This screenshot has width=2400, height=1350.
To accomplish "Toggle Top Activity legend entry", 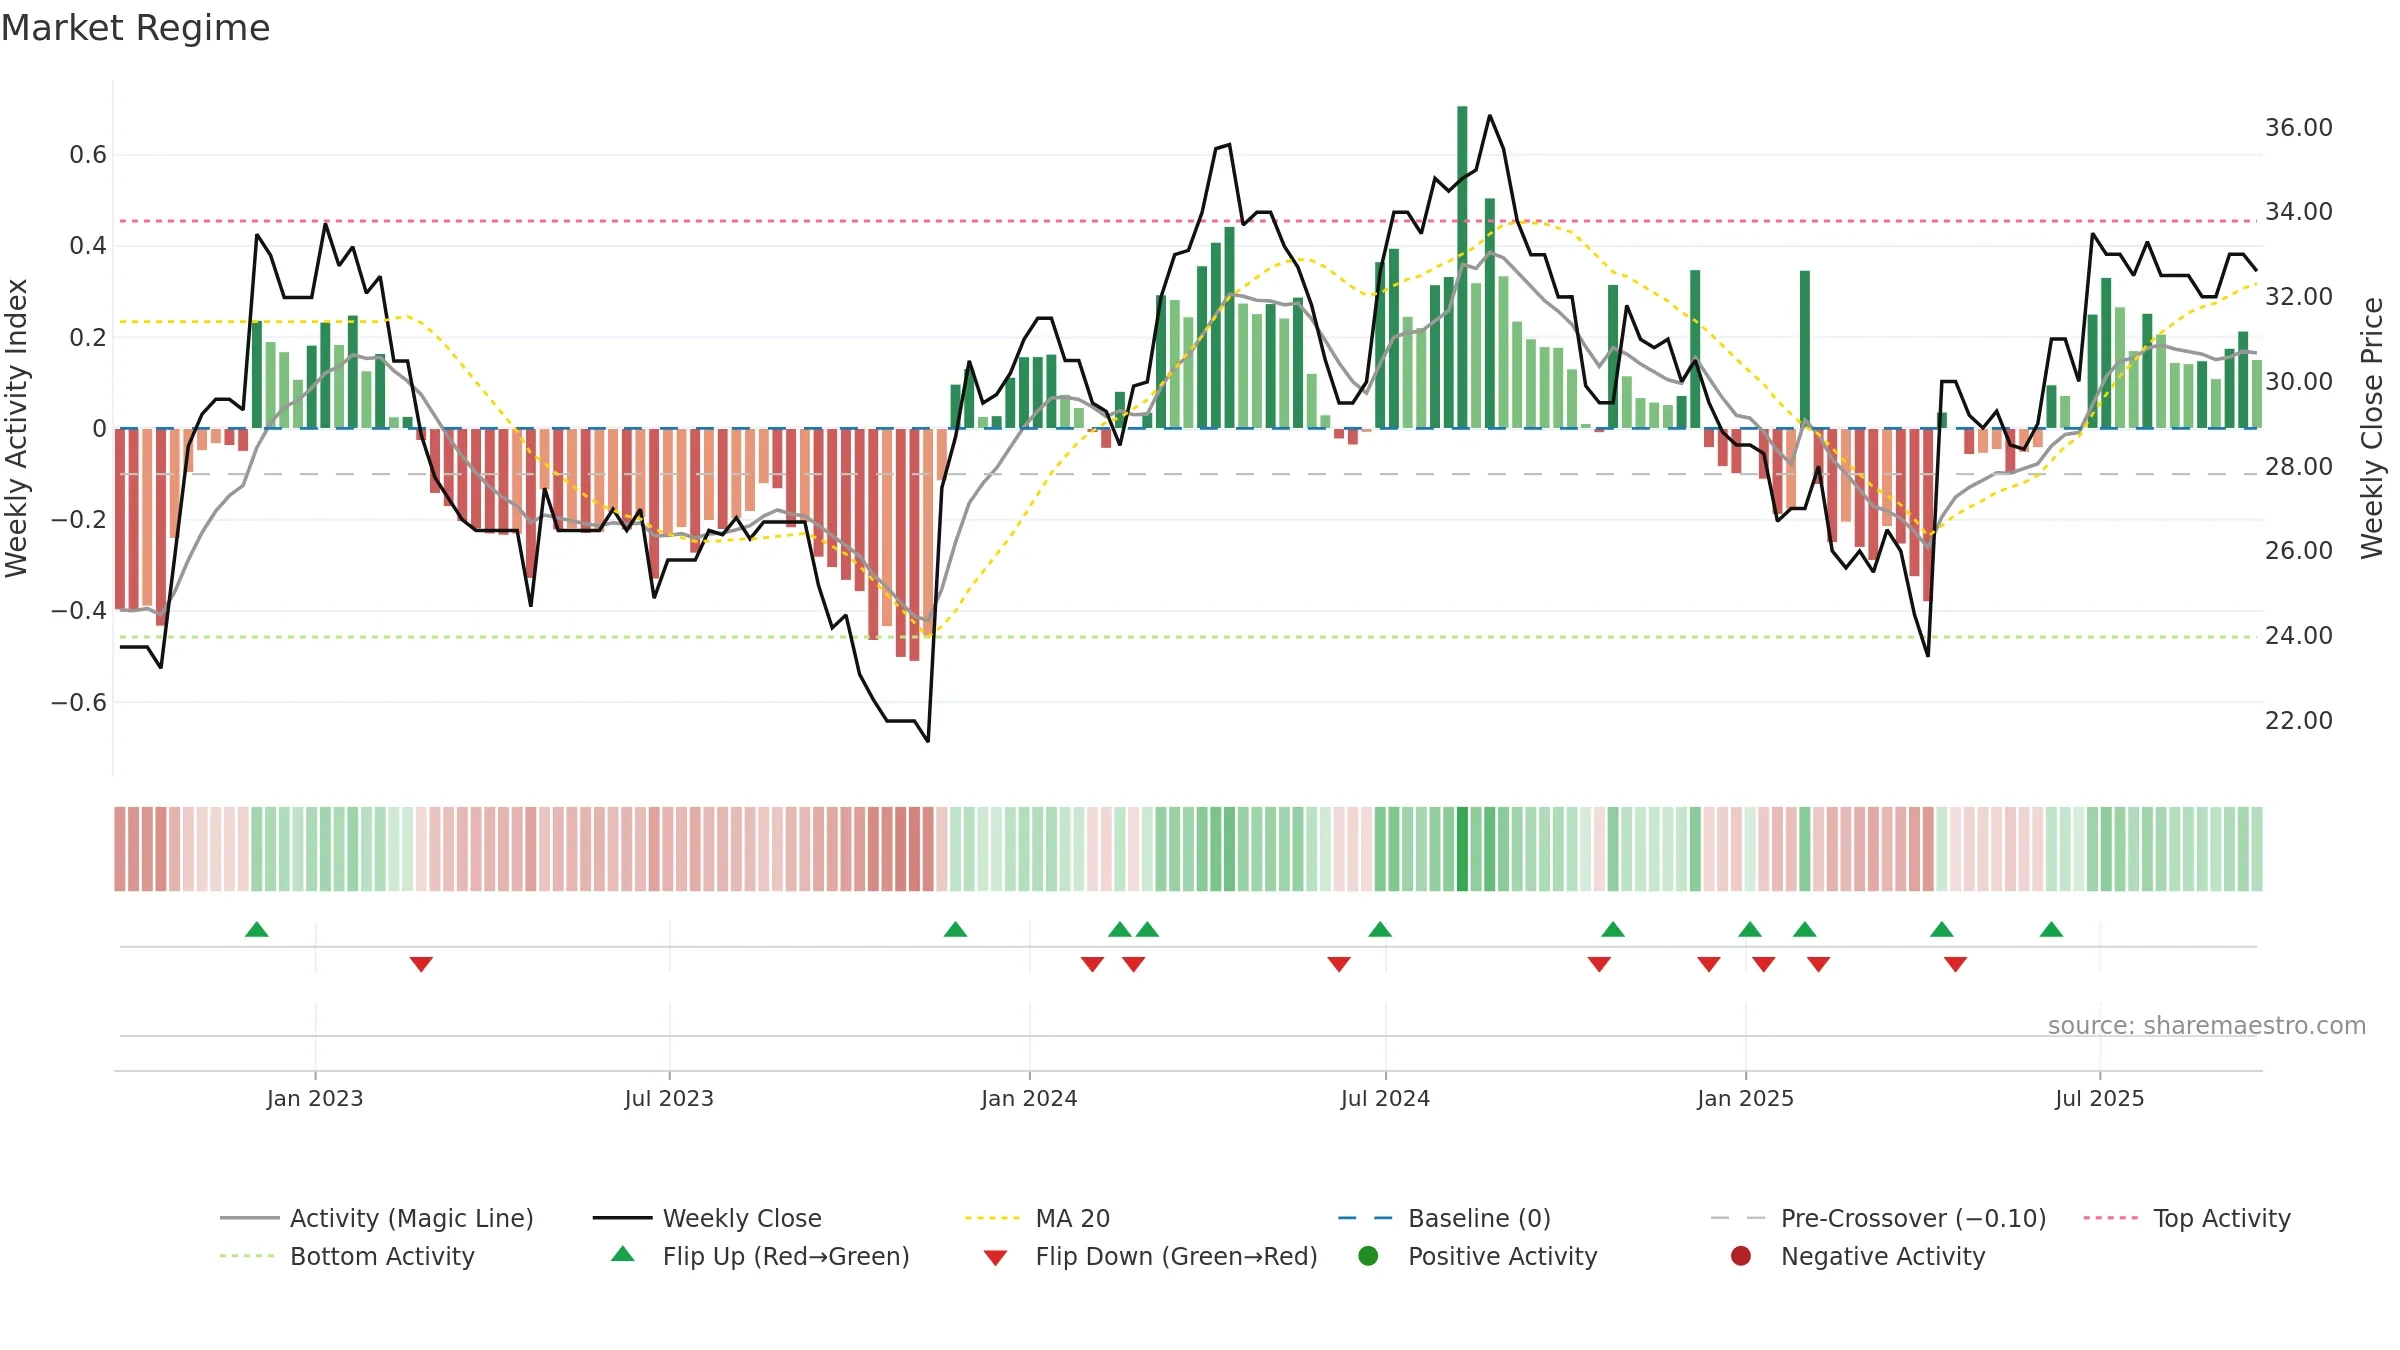I will click(2186, 1218).
